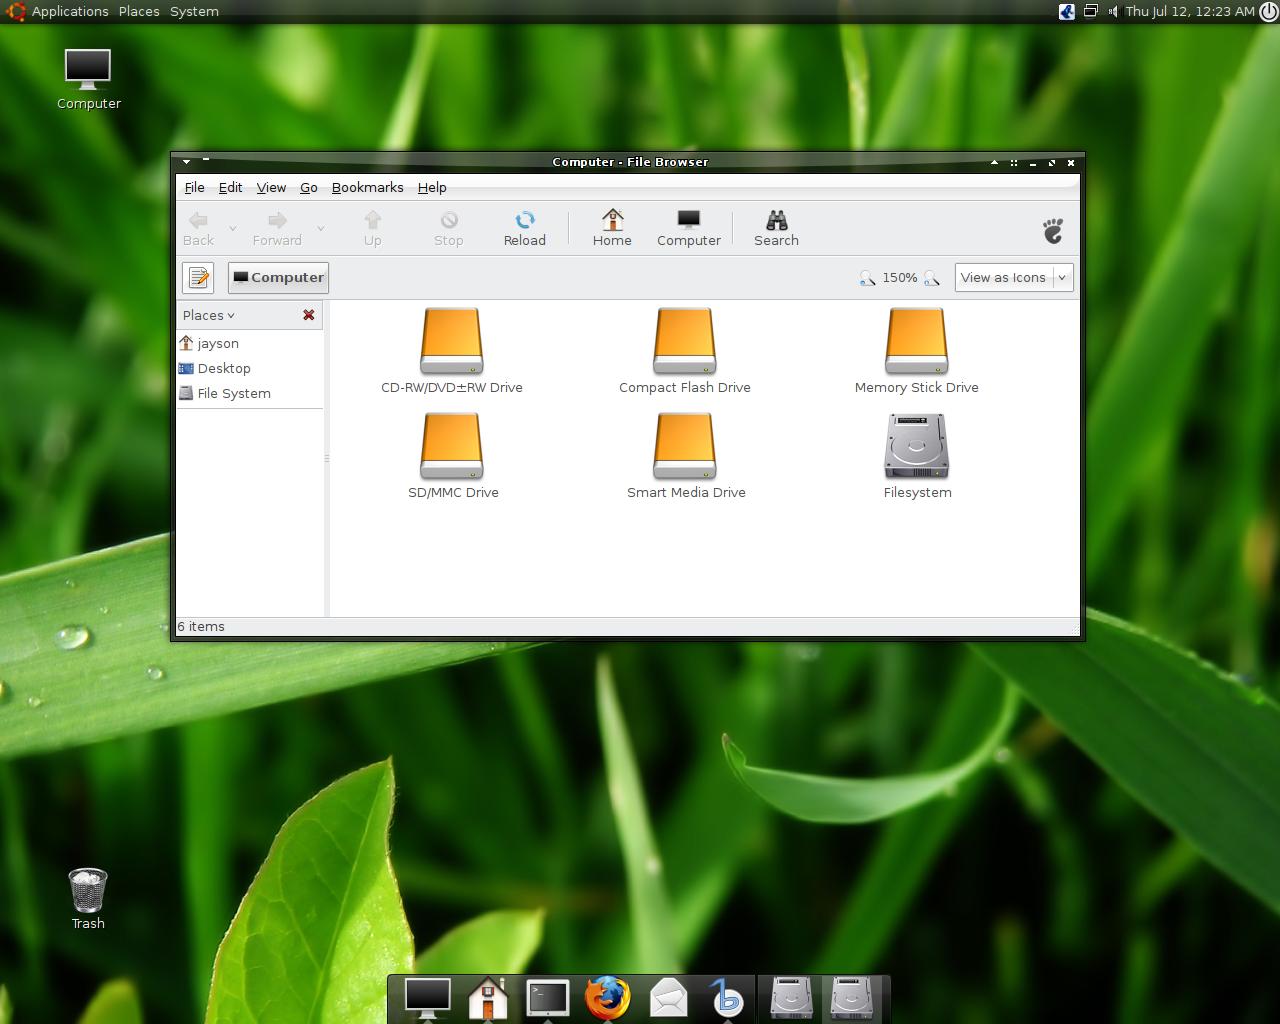Open the System panel menu
The image size is (1280, 1024).
click(x=194, y=11)
